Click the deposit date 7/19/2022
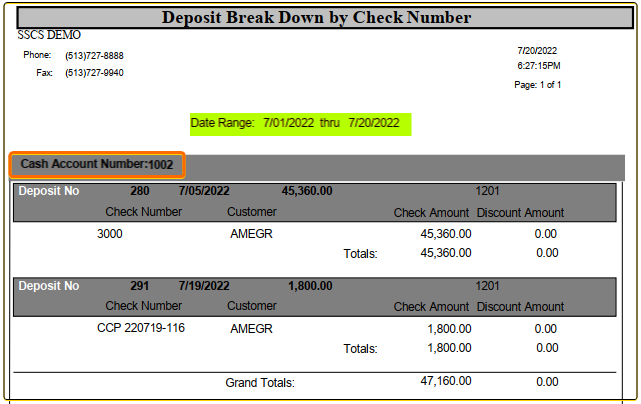Viewport: 641px width, 404px height. (x=204, y=286)
